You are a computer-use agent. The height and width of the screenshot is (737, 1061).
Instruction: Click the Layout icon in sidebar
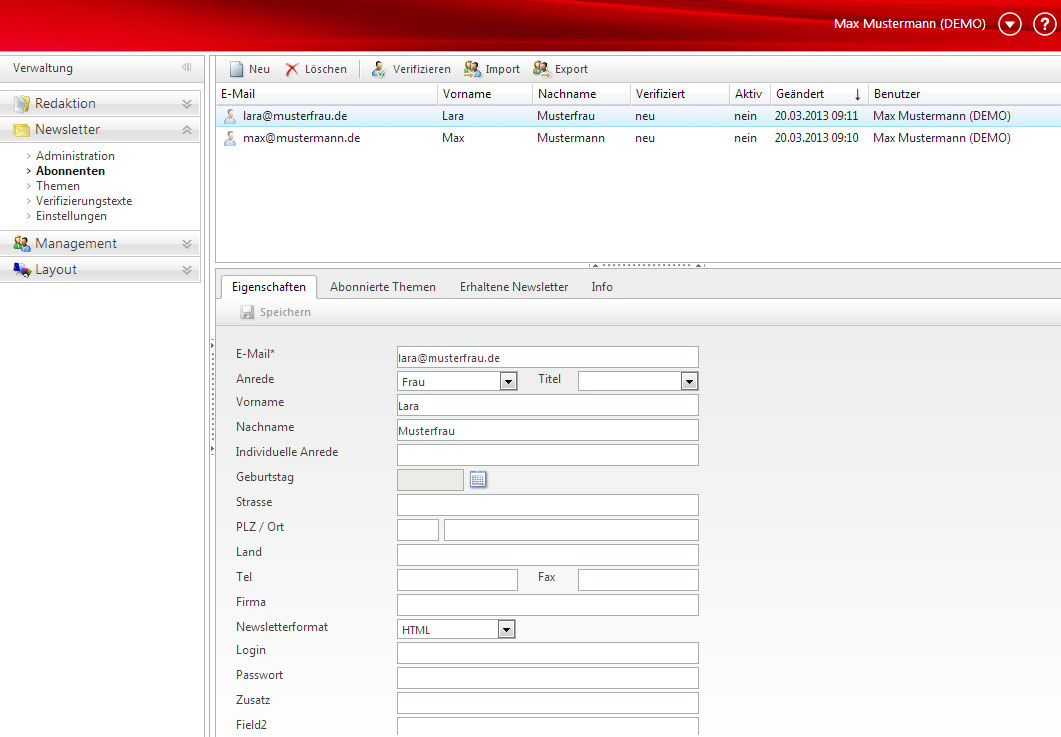(22, 270)
